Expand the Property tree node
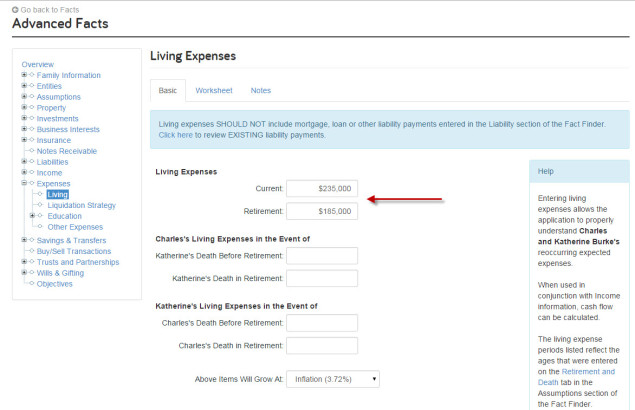This screenshot has height=410, width=635. pyautogui.click(x=24, y=107)
